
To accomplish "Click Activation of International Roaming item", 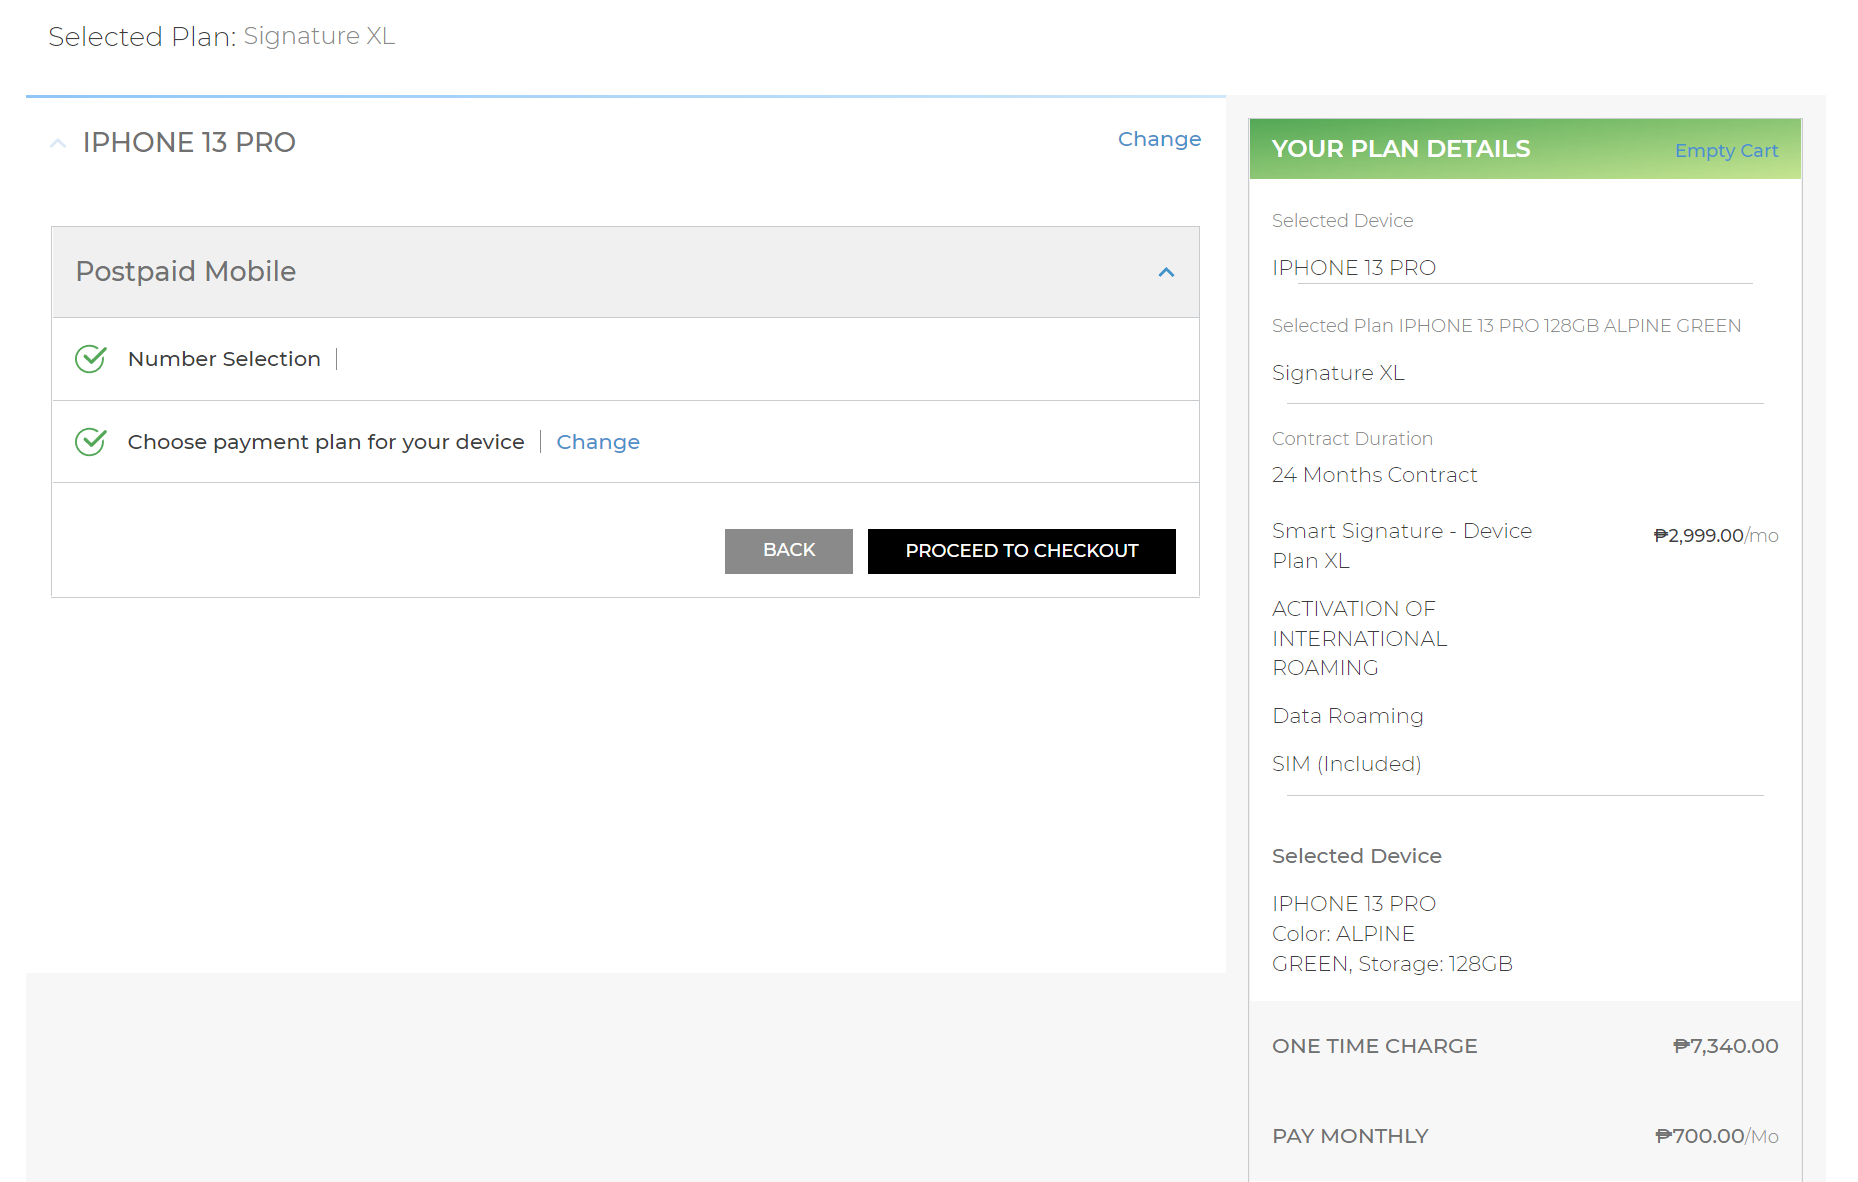I will pyautogui.click(x=1359, y=638).
